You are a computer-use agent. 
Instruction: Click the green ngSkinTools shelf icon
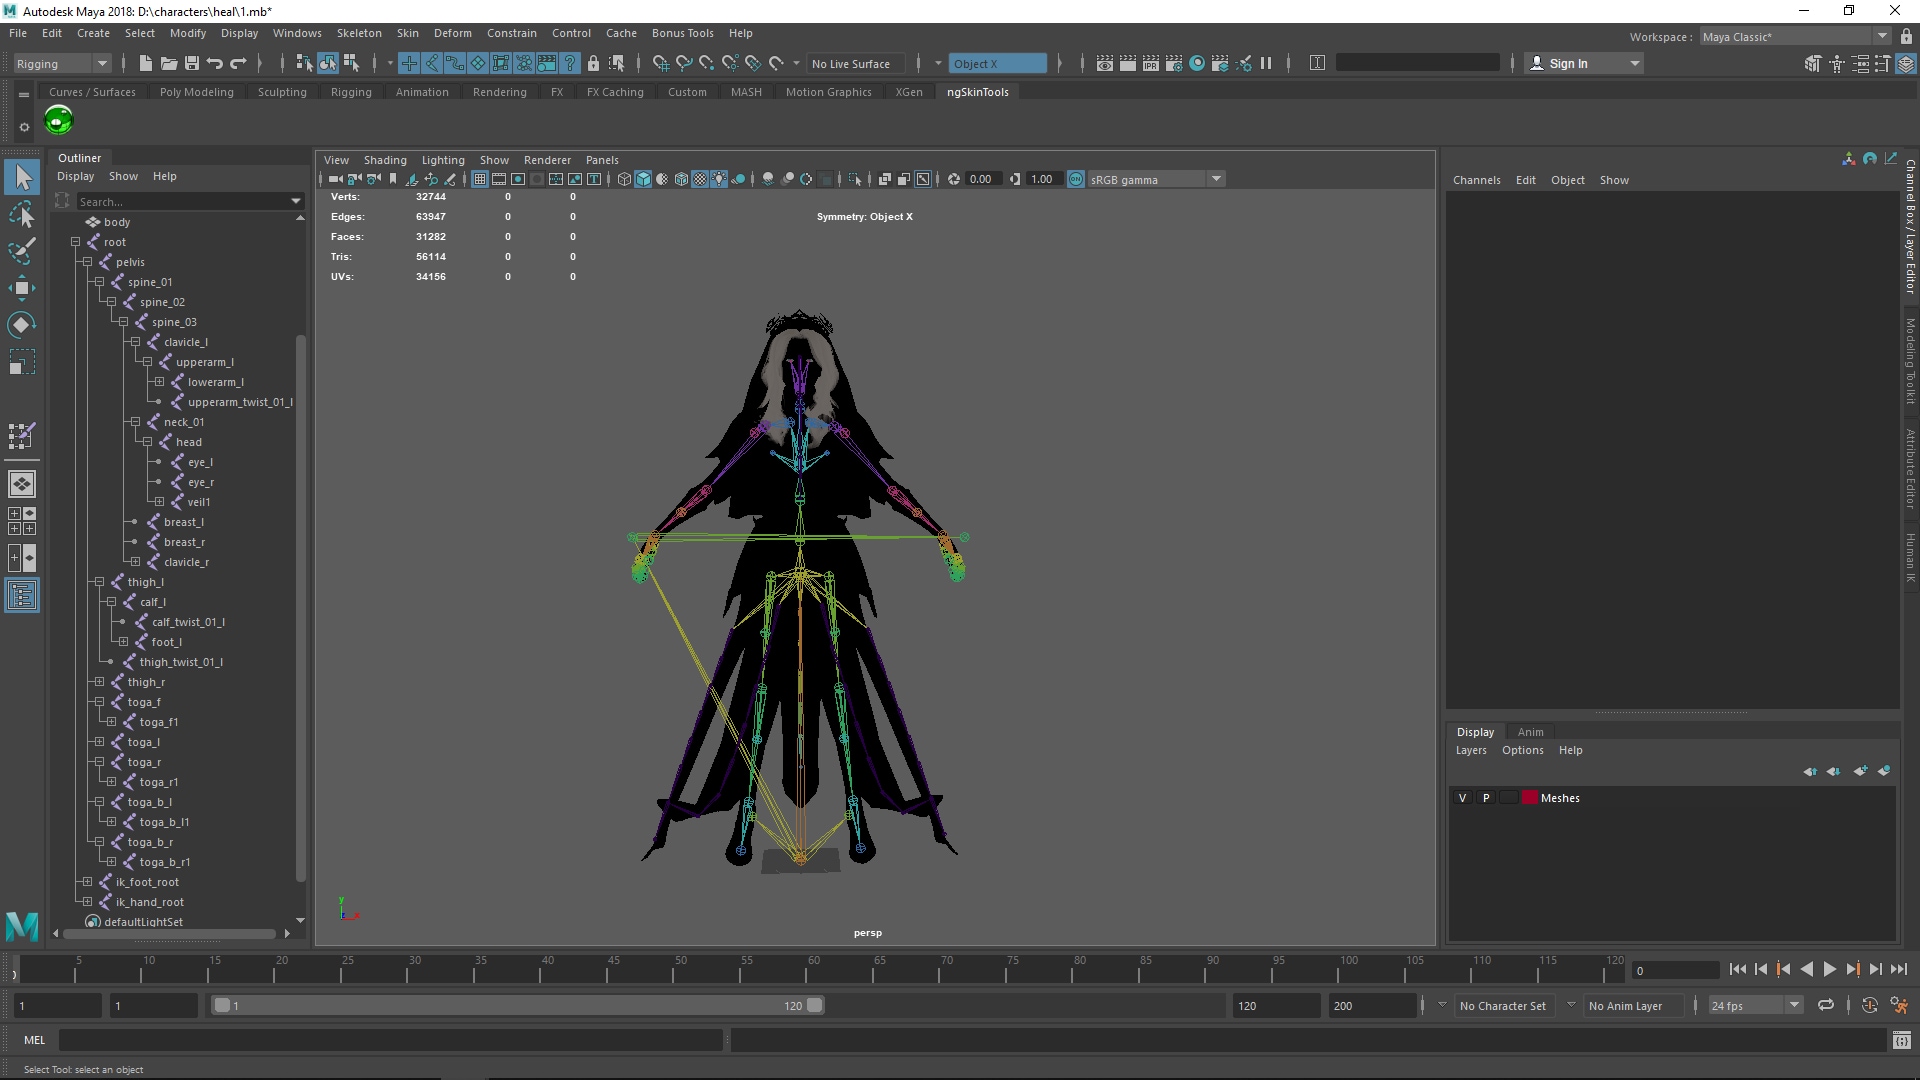[x=59, y=121]
